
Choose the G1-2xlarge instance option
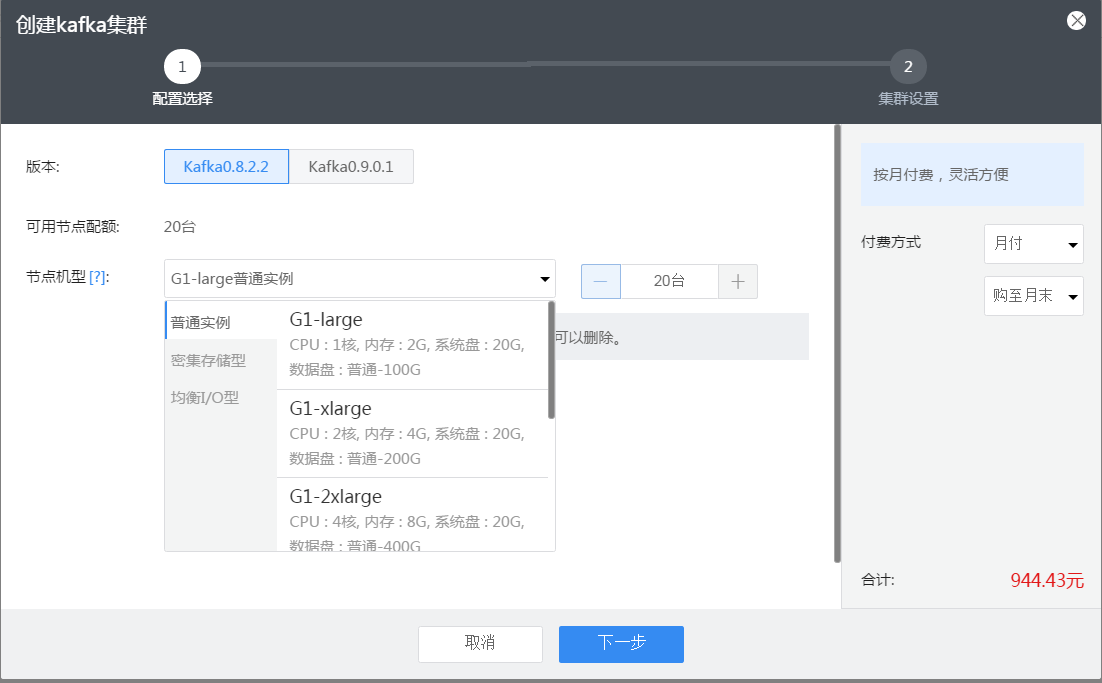coord(411,518)
